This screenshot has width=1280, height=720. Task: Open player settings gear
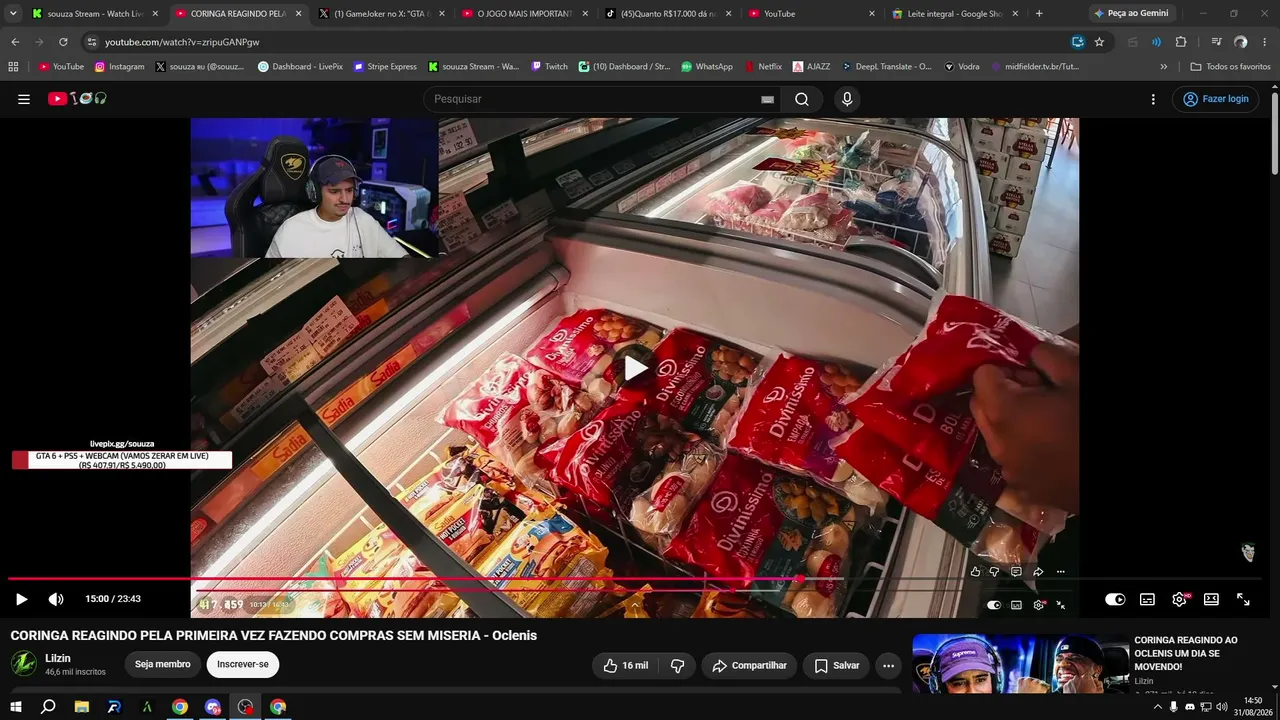[1180, 599]
